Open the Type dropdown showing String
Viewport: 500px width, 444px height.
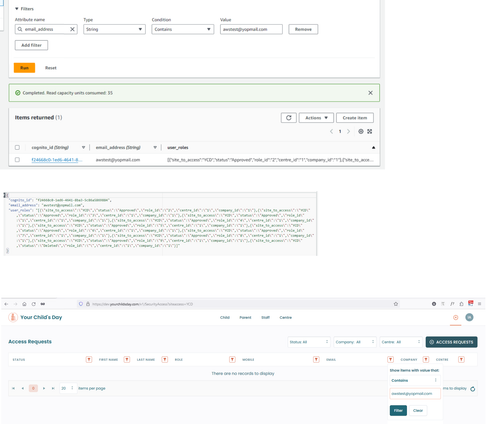pyautogui.click(x=114, y=29)
